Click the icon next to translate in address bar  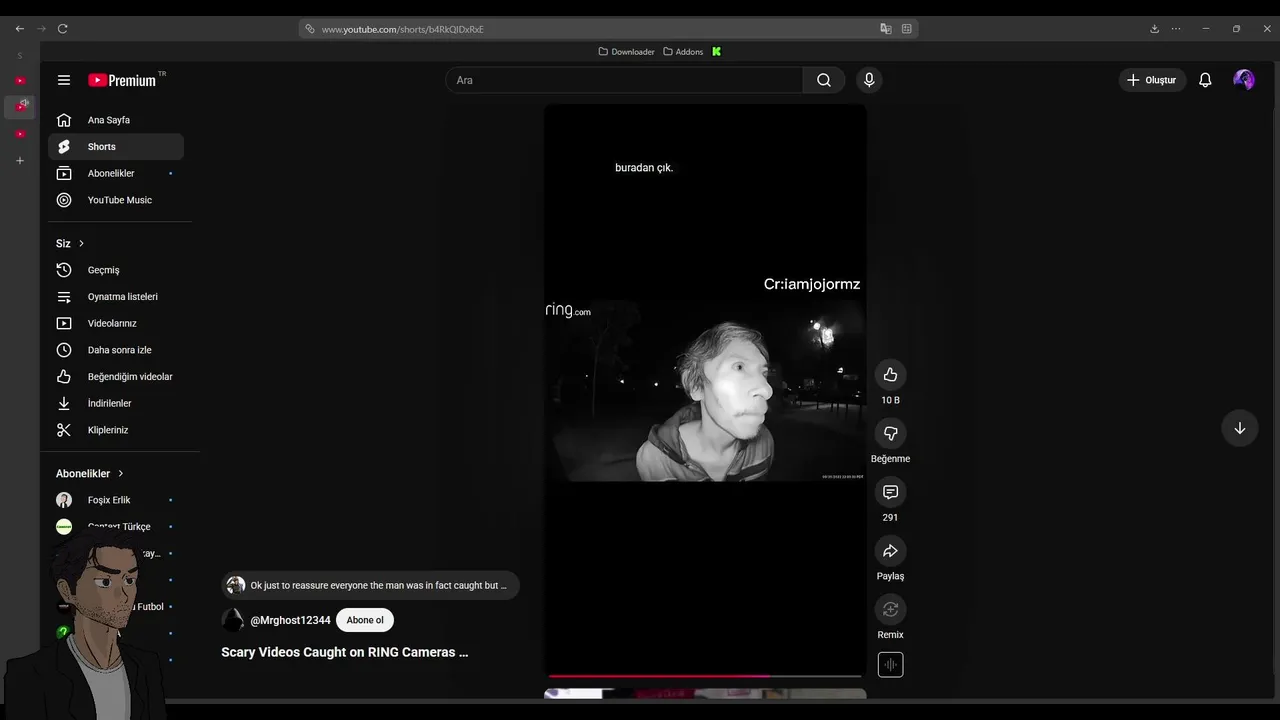click(906, 29)
